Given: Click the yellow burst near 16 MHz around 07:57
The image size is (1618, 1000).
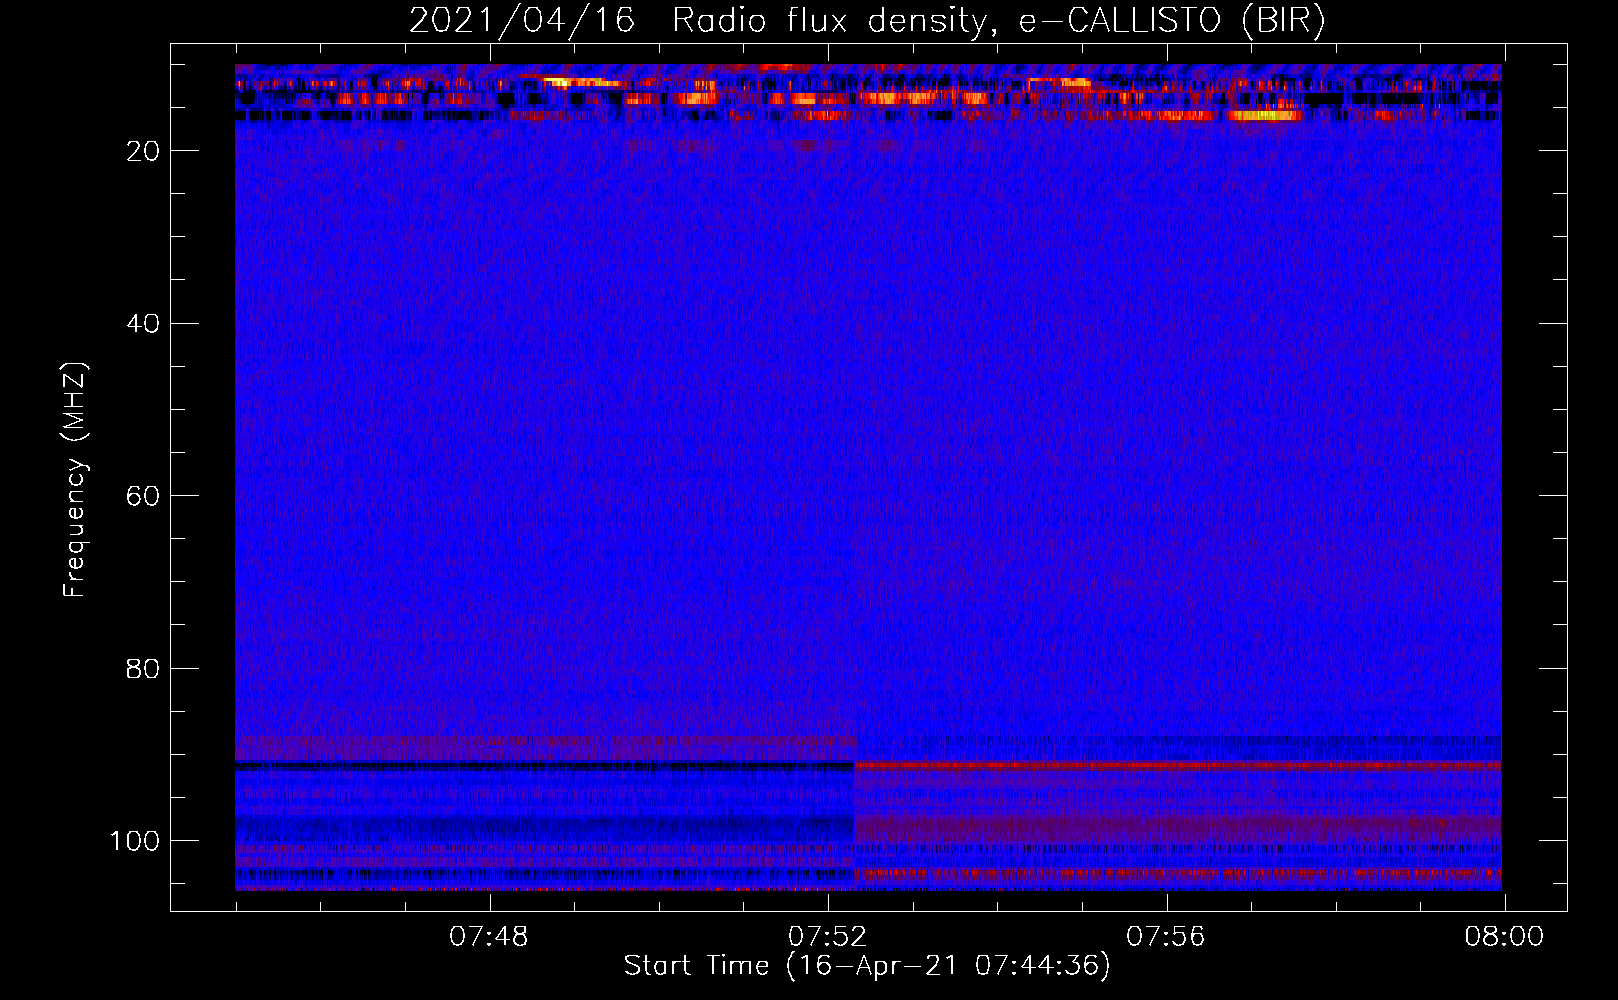Looking at the screenshot, I should tap(1265, 116).
